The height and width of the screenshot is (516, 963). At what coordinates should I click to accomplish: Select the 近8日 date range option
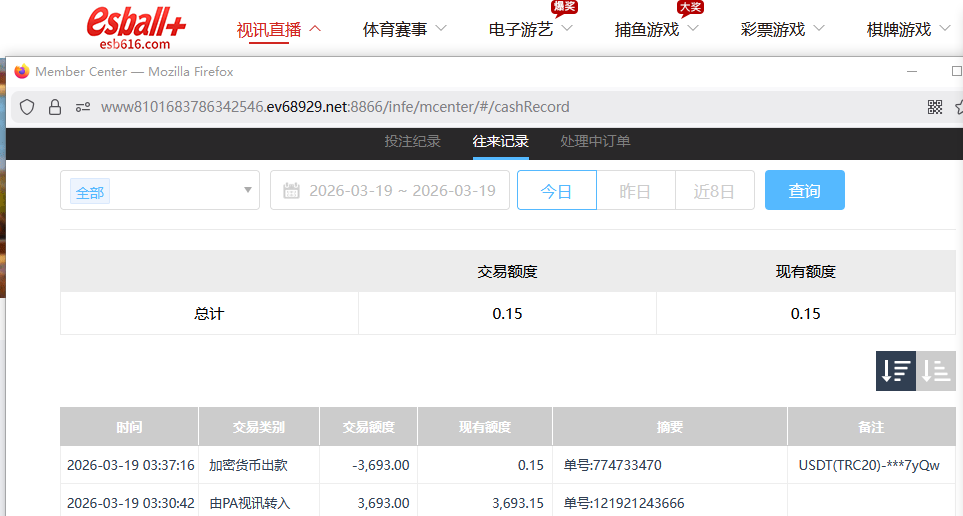714,191
